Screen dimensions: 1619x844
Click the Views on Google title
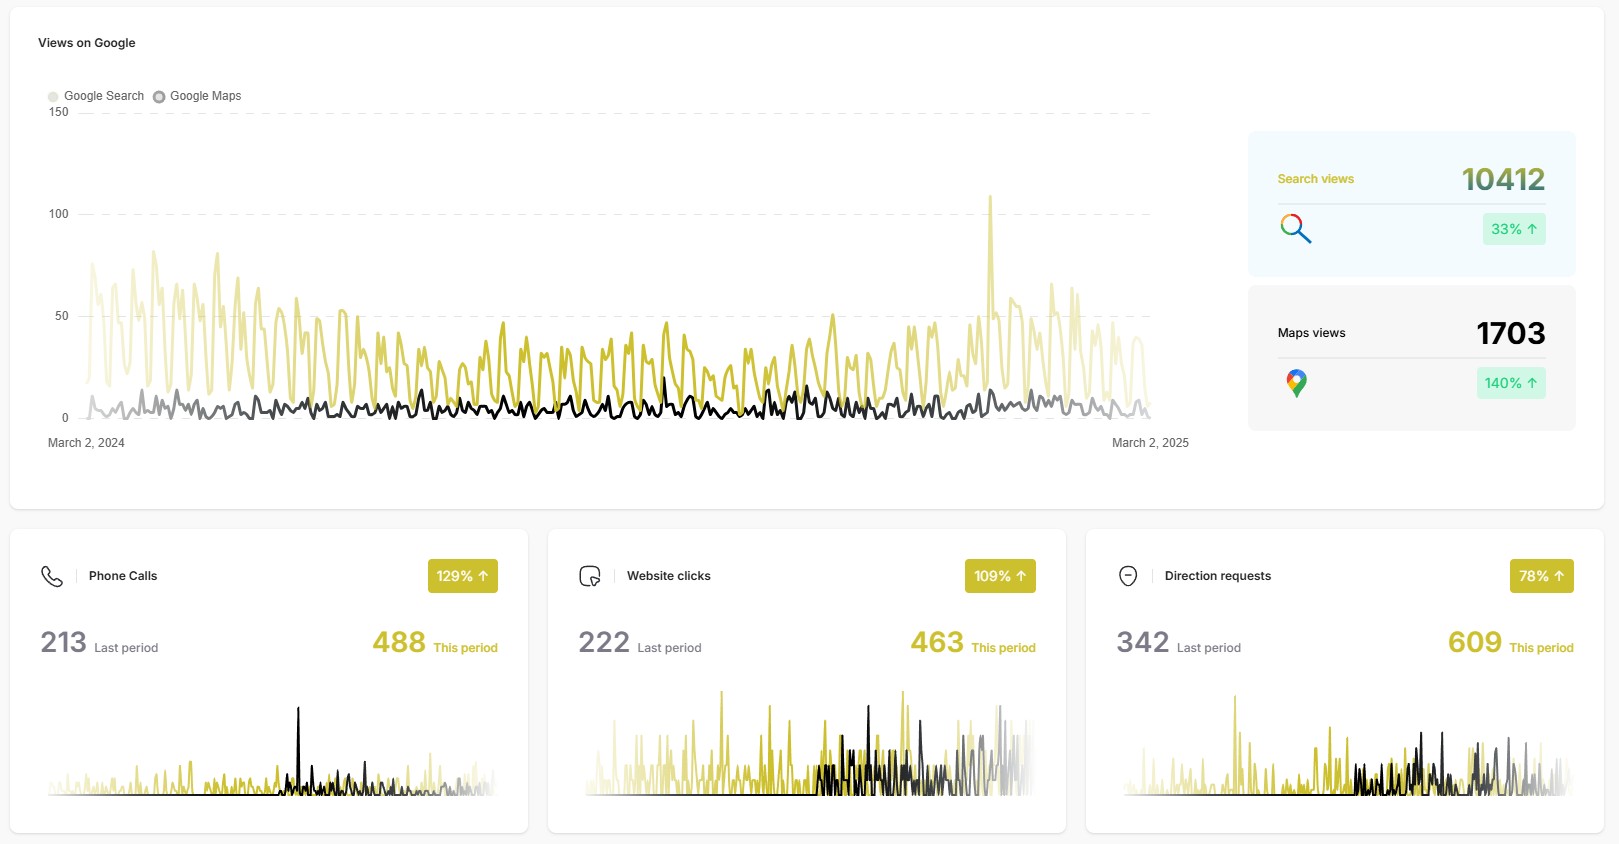point(87,43)
